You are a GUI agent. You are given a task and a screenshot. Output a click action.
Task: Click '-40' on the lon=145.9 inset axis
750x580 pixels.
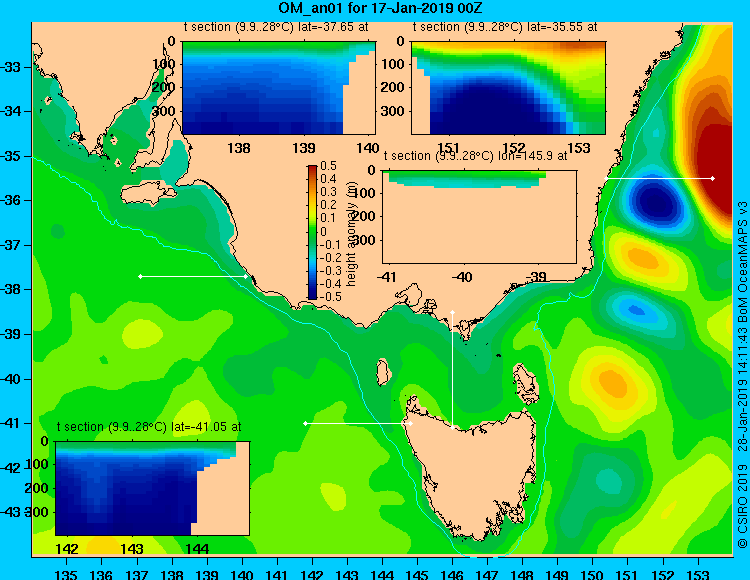pyautogui.click(x=462, y=276)
